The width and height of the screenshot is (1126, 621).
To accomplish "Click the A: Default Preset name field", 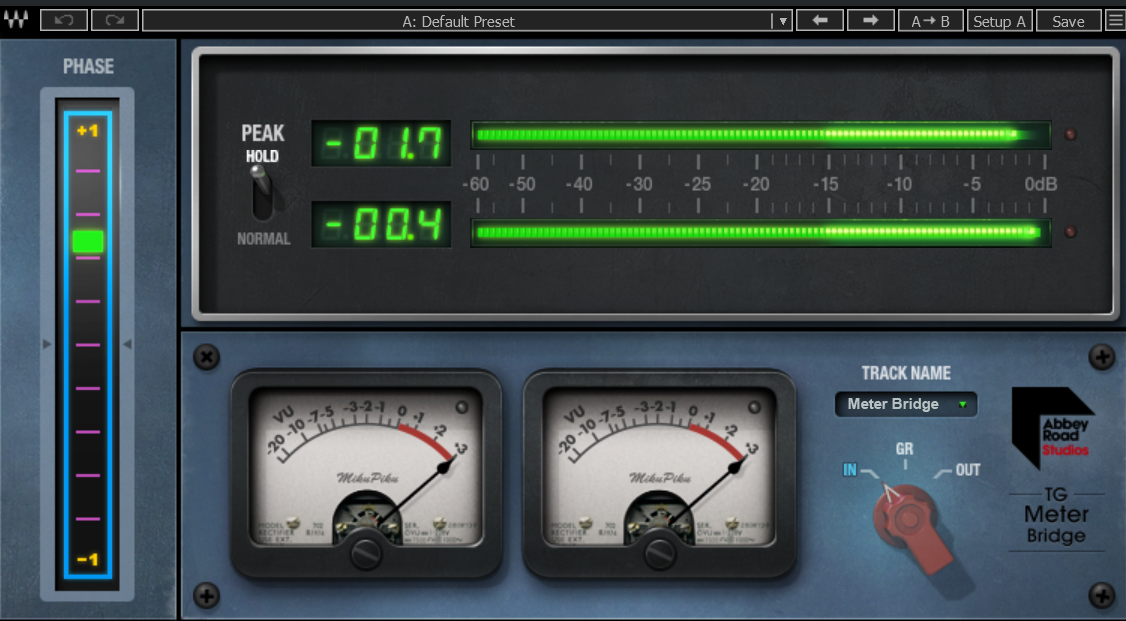I will [x=458, y=21].
